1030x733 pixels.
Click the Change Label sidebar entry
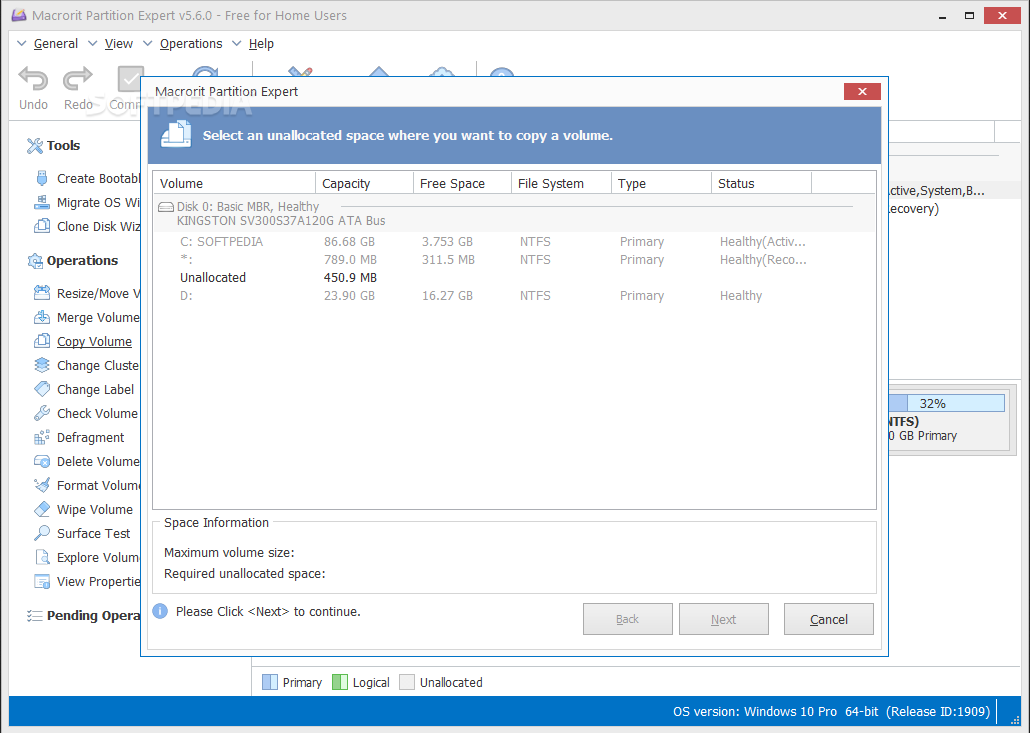(95, 389)
